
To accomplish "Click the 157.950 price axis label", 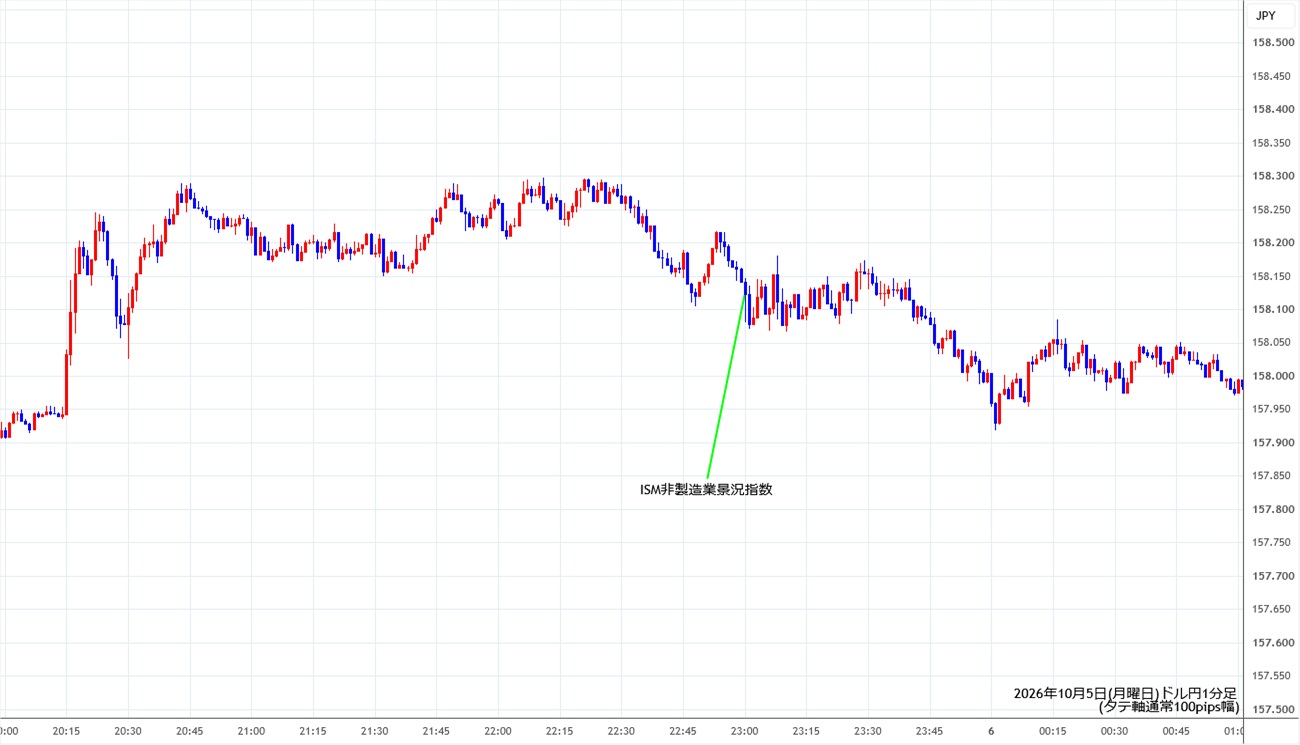I will (1274, 409).
